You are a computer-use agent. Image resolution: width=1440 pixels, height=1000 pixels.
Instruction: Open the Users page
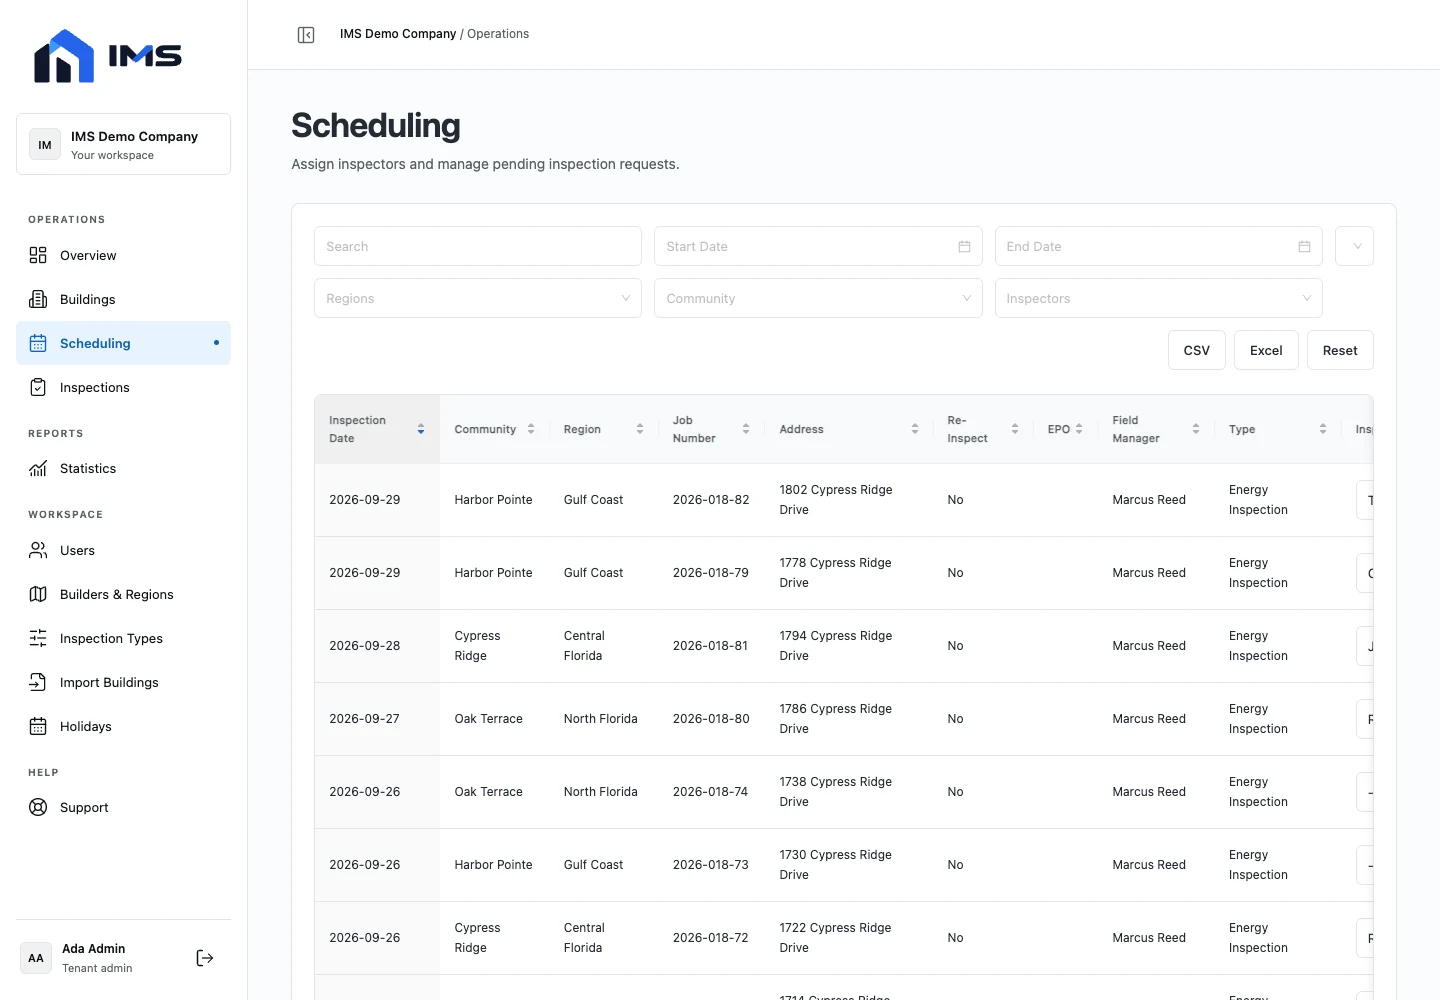coord(123,550)
